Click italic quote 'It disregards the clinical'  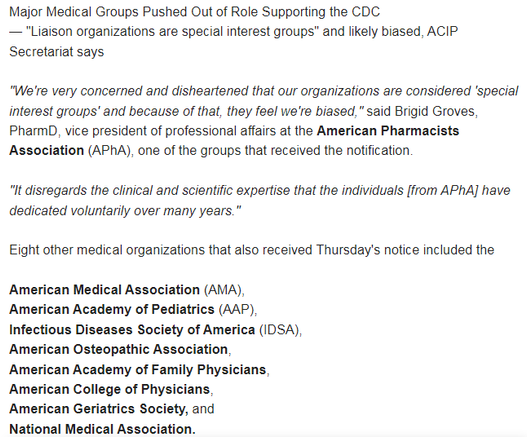click(x=260, y=191)
